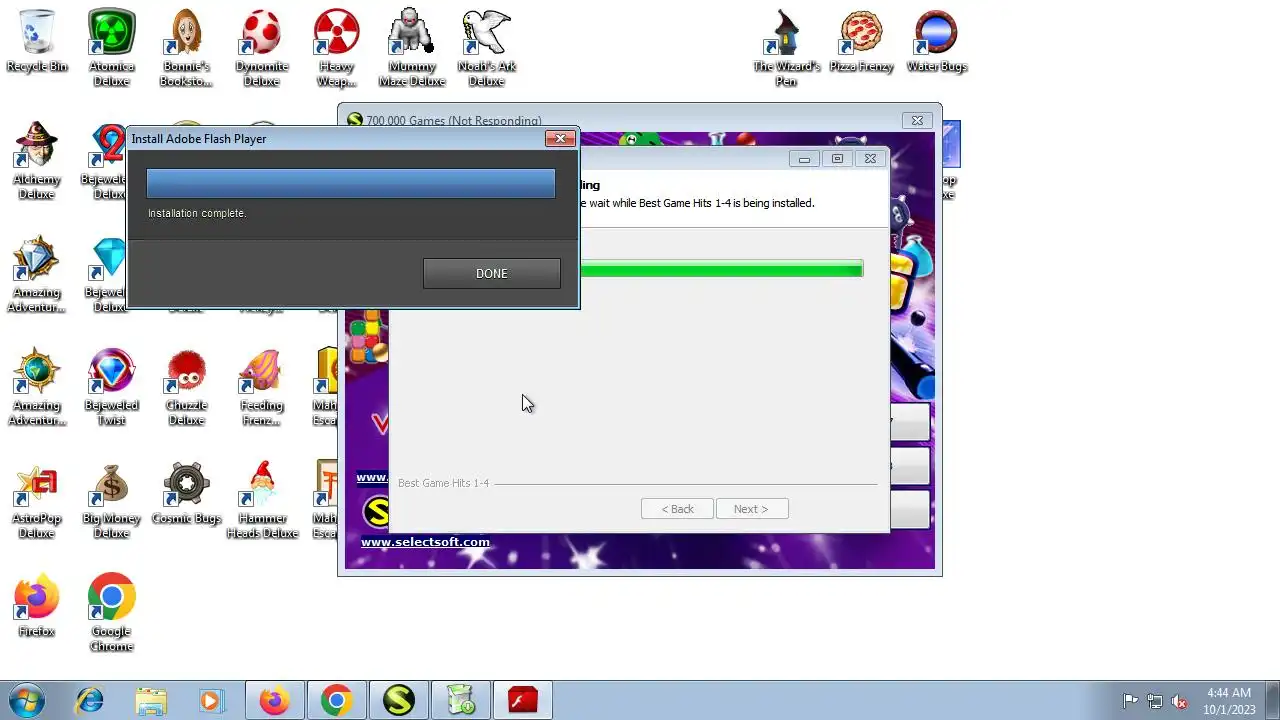
Task: Close the 700 000 Games window
Action: click(x=917, y=120)
